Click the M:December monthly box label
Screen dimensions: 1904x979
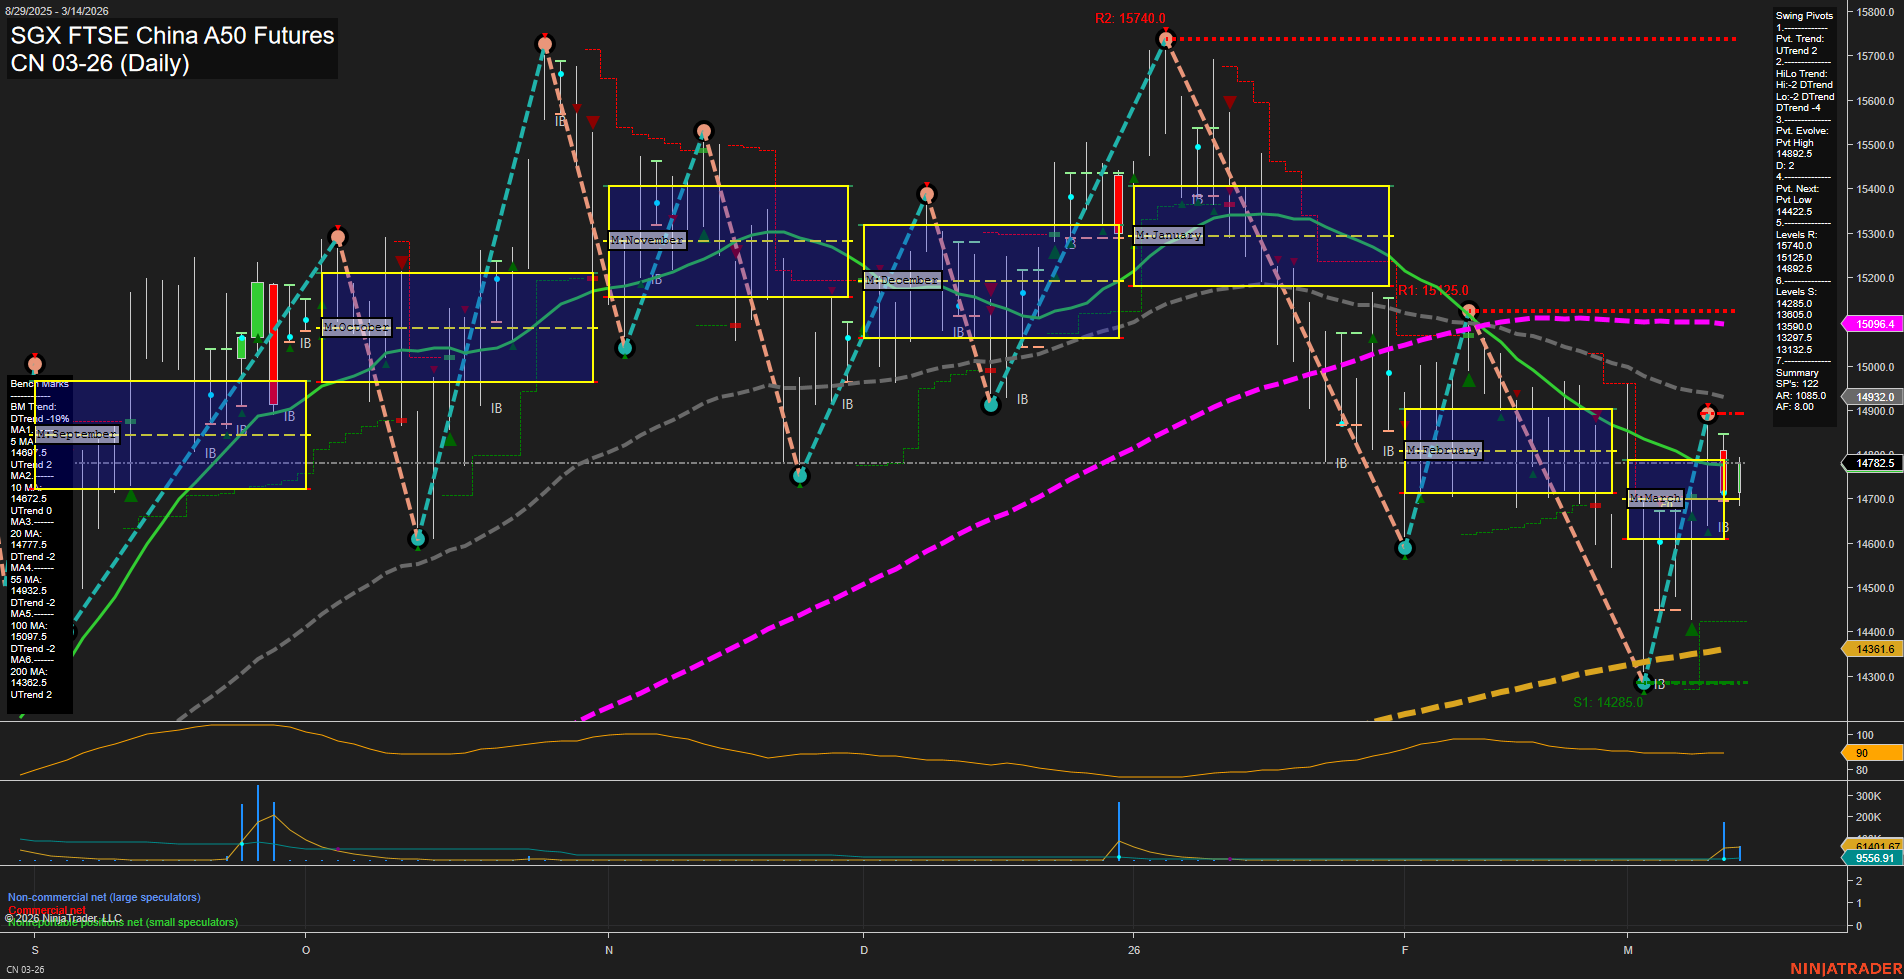[902, 280]
